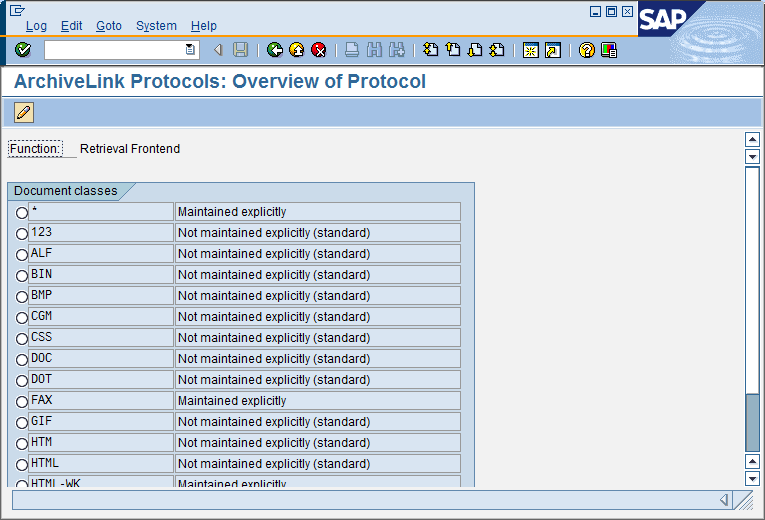Open the Goto menu
This screenshot has height=520, width=765.
point(109,26)
